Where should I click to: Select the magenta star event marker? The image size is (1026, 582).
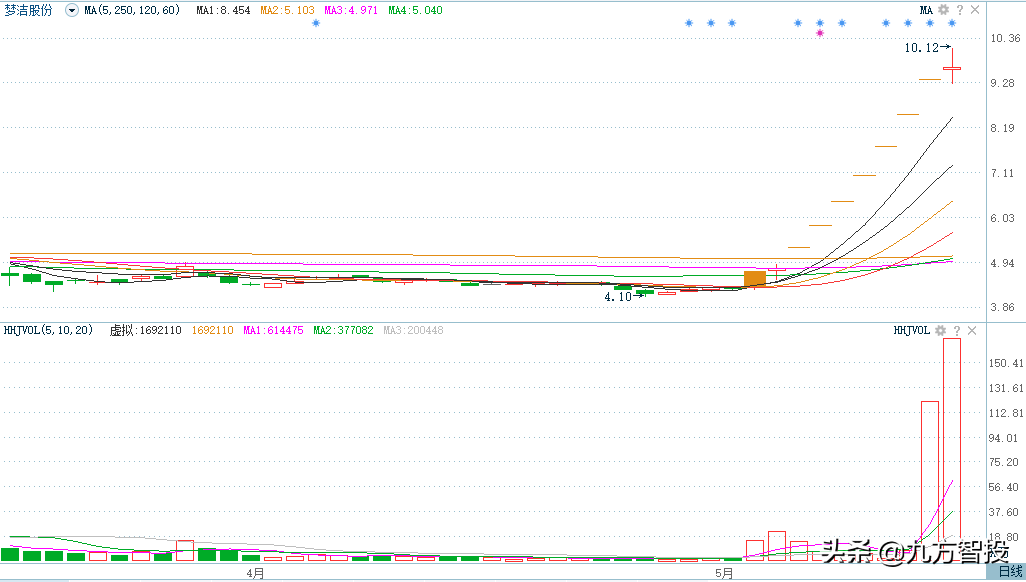click(x=820, y=33)
